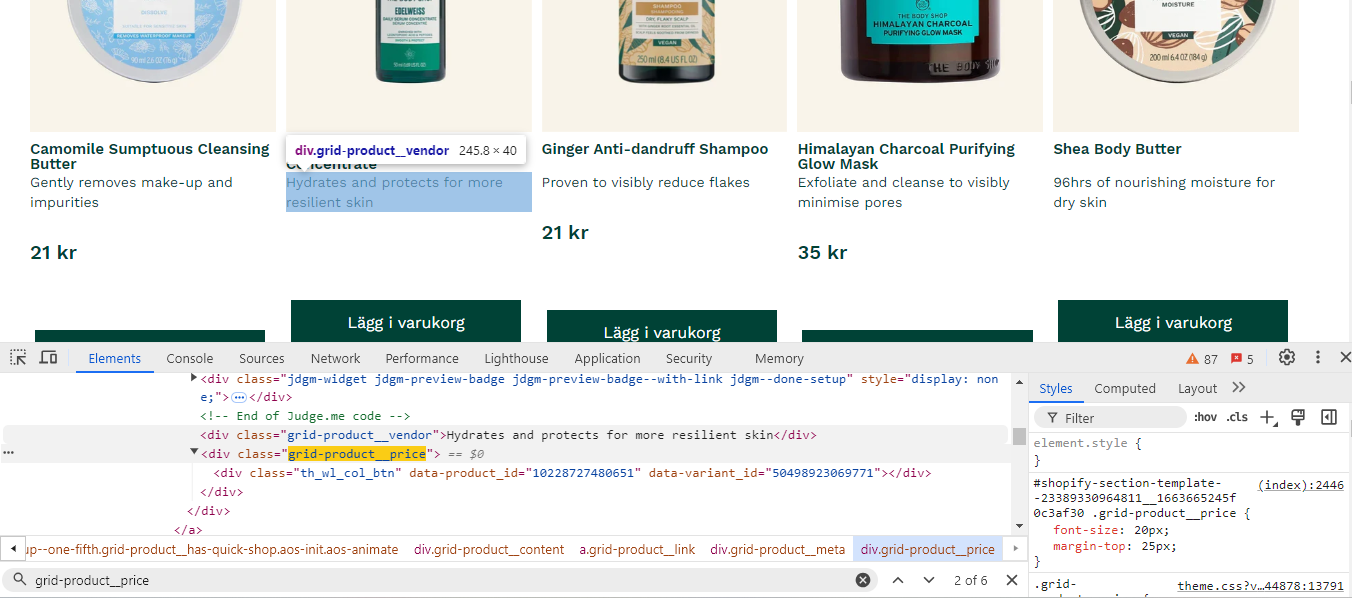Click the ellipsis next to the selected node
Viewport: 1352px width, 598px height.
[8, 453]
